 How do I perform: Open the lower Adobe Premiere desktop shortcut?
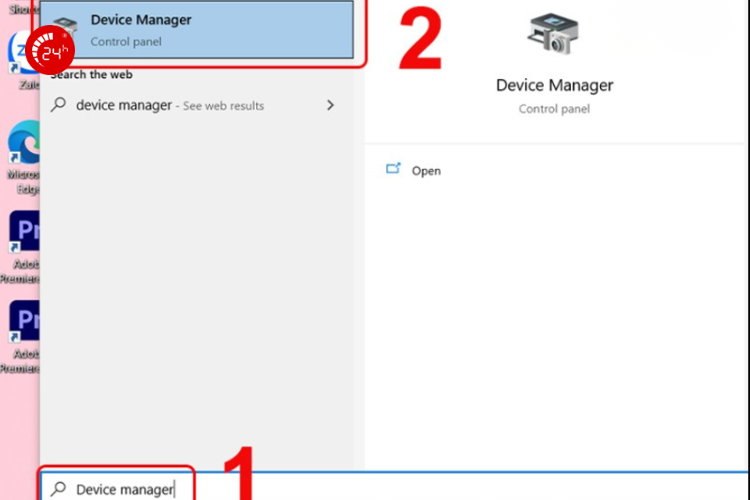22,325
